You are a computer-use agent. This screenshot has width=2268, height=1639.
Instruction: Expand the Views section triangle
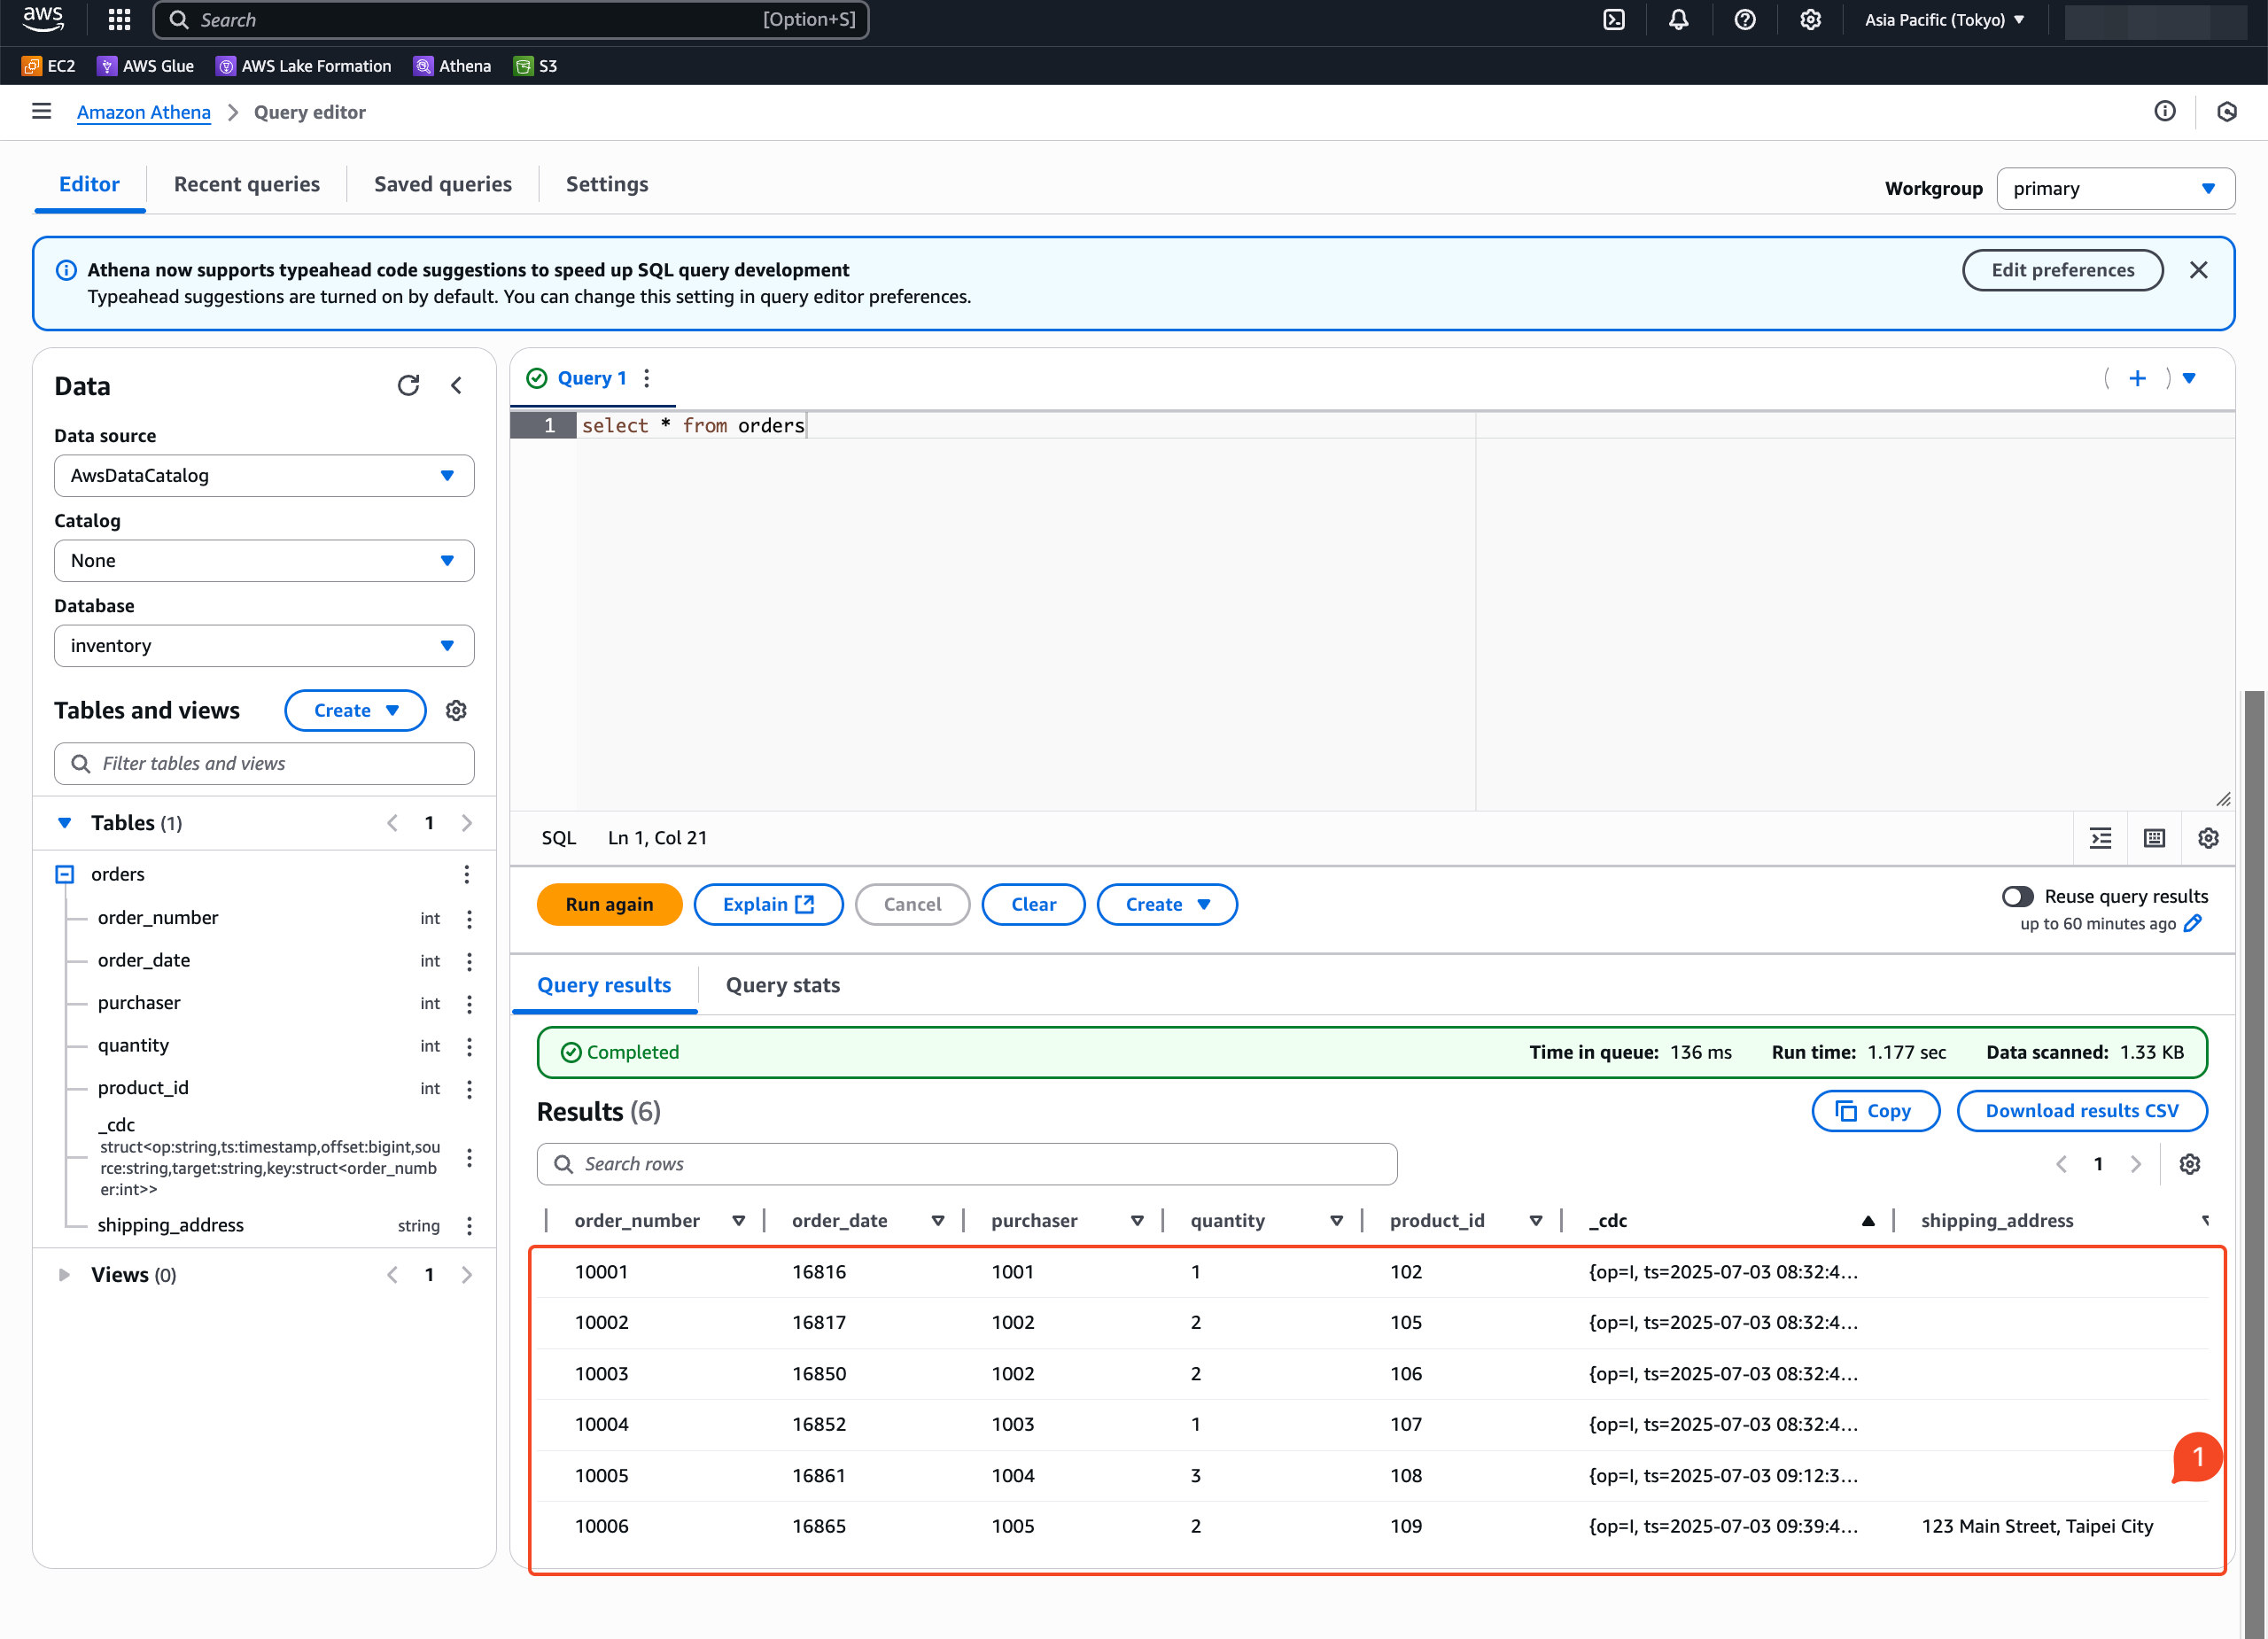(x=65, y=1275)
